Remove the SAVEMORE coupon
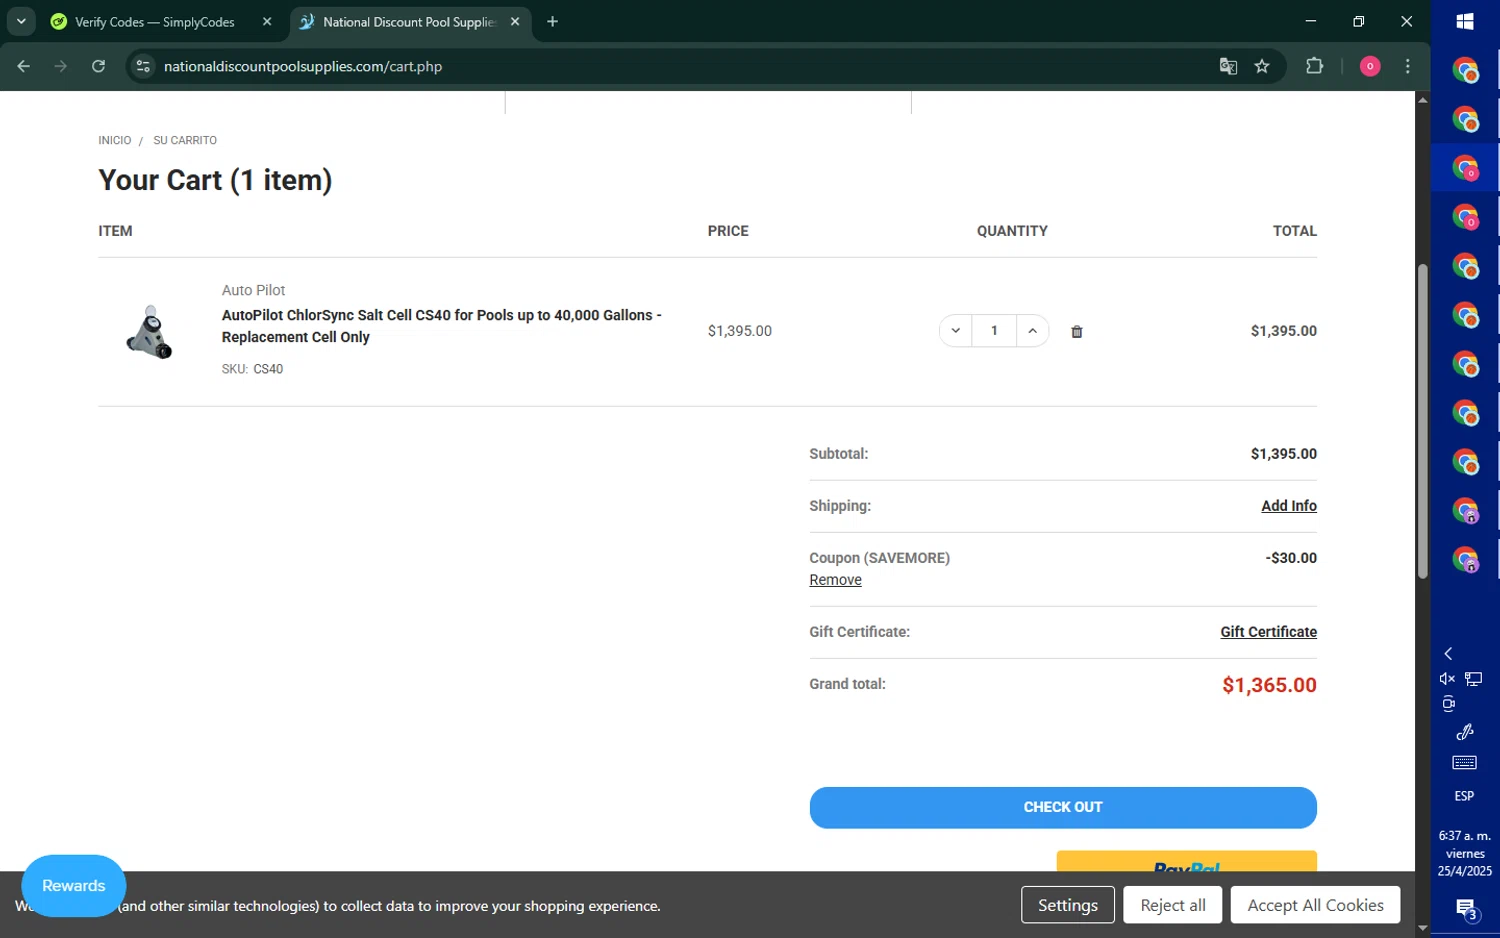 pyautogui.click(x=835, y=580)
